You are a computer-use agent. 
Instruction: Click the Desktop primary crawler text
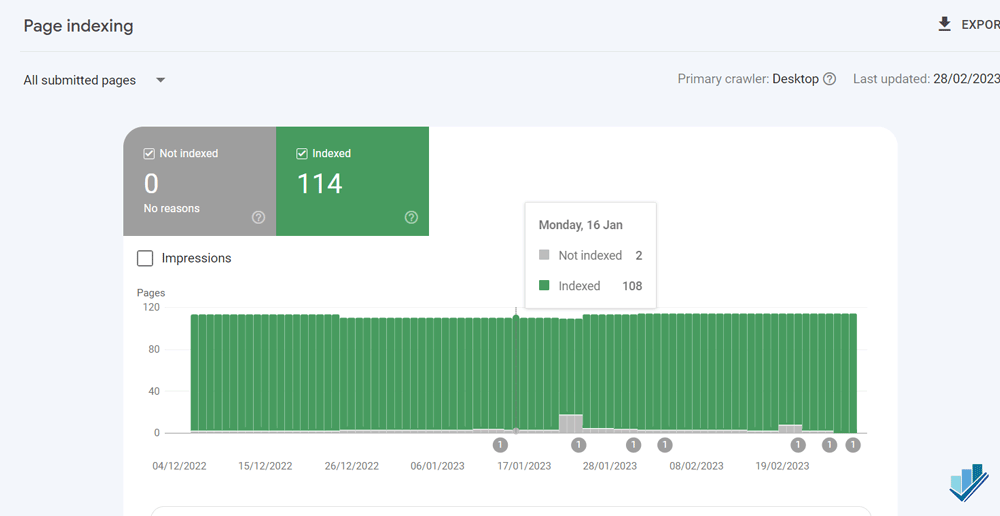point(795,80)
